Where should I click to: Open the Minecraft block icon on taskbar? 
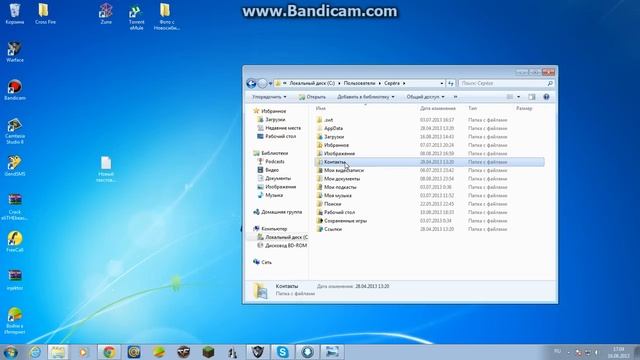pos(209,352)
